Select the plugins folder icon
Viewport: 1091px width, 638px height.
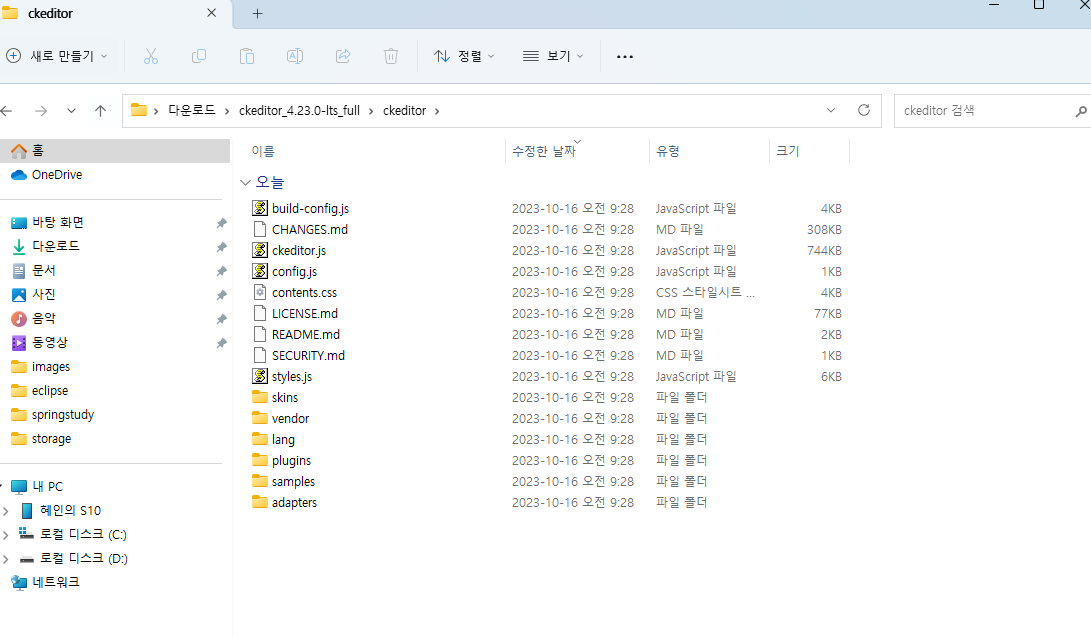point(260,460)
